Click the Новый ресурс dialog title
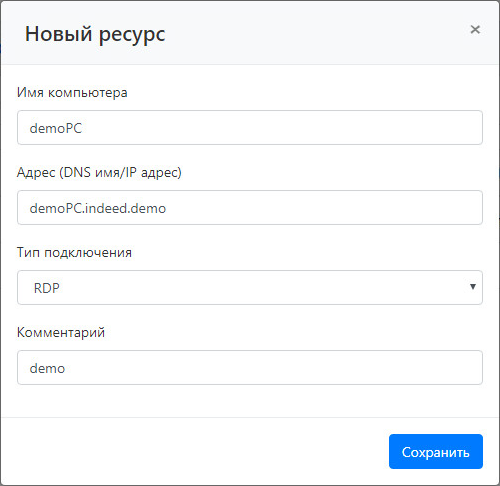The height and width of the screenshot is (486, 500). pos(95,35)
